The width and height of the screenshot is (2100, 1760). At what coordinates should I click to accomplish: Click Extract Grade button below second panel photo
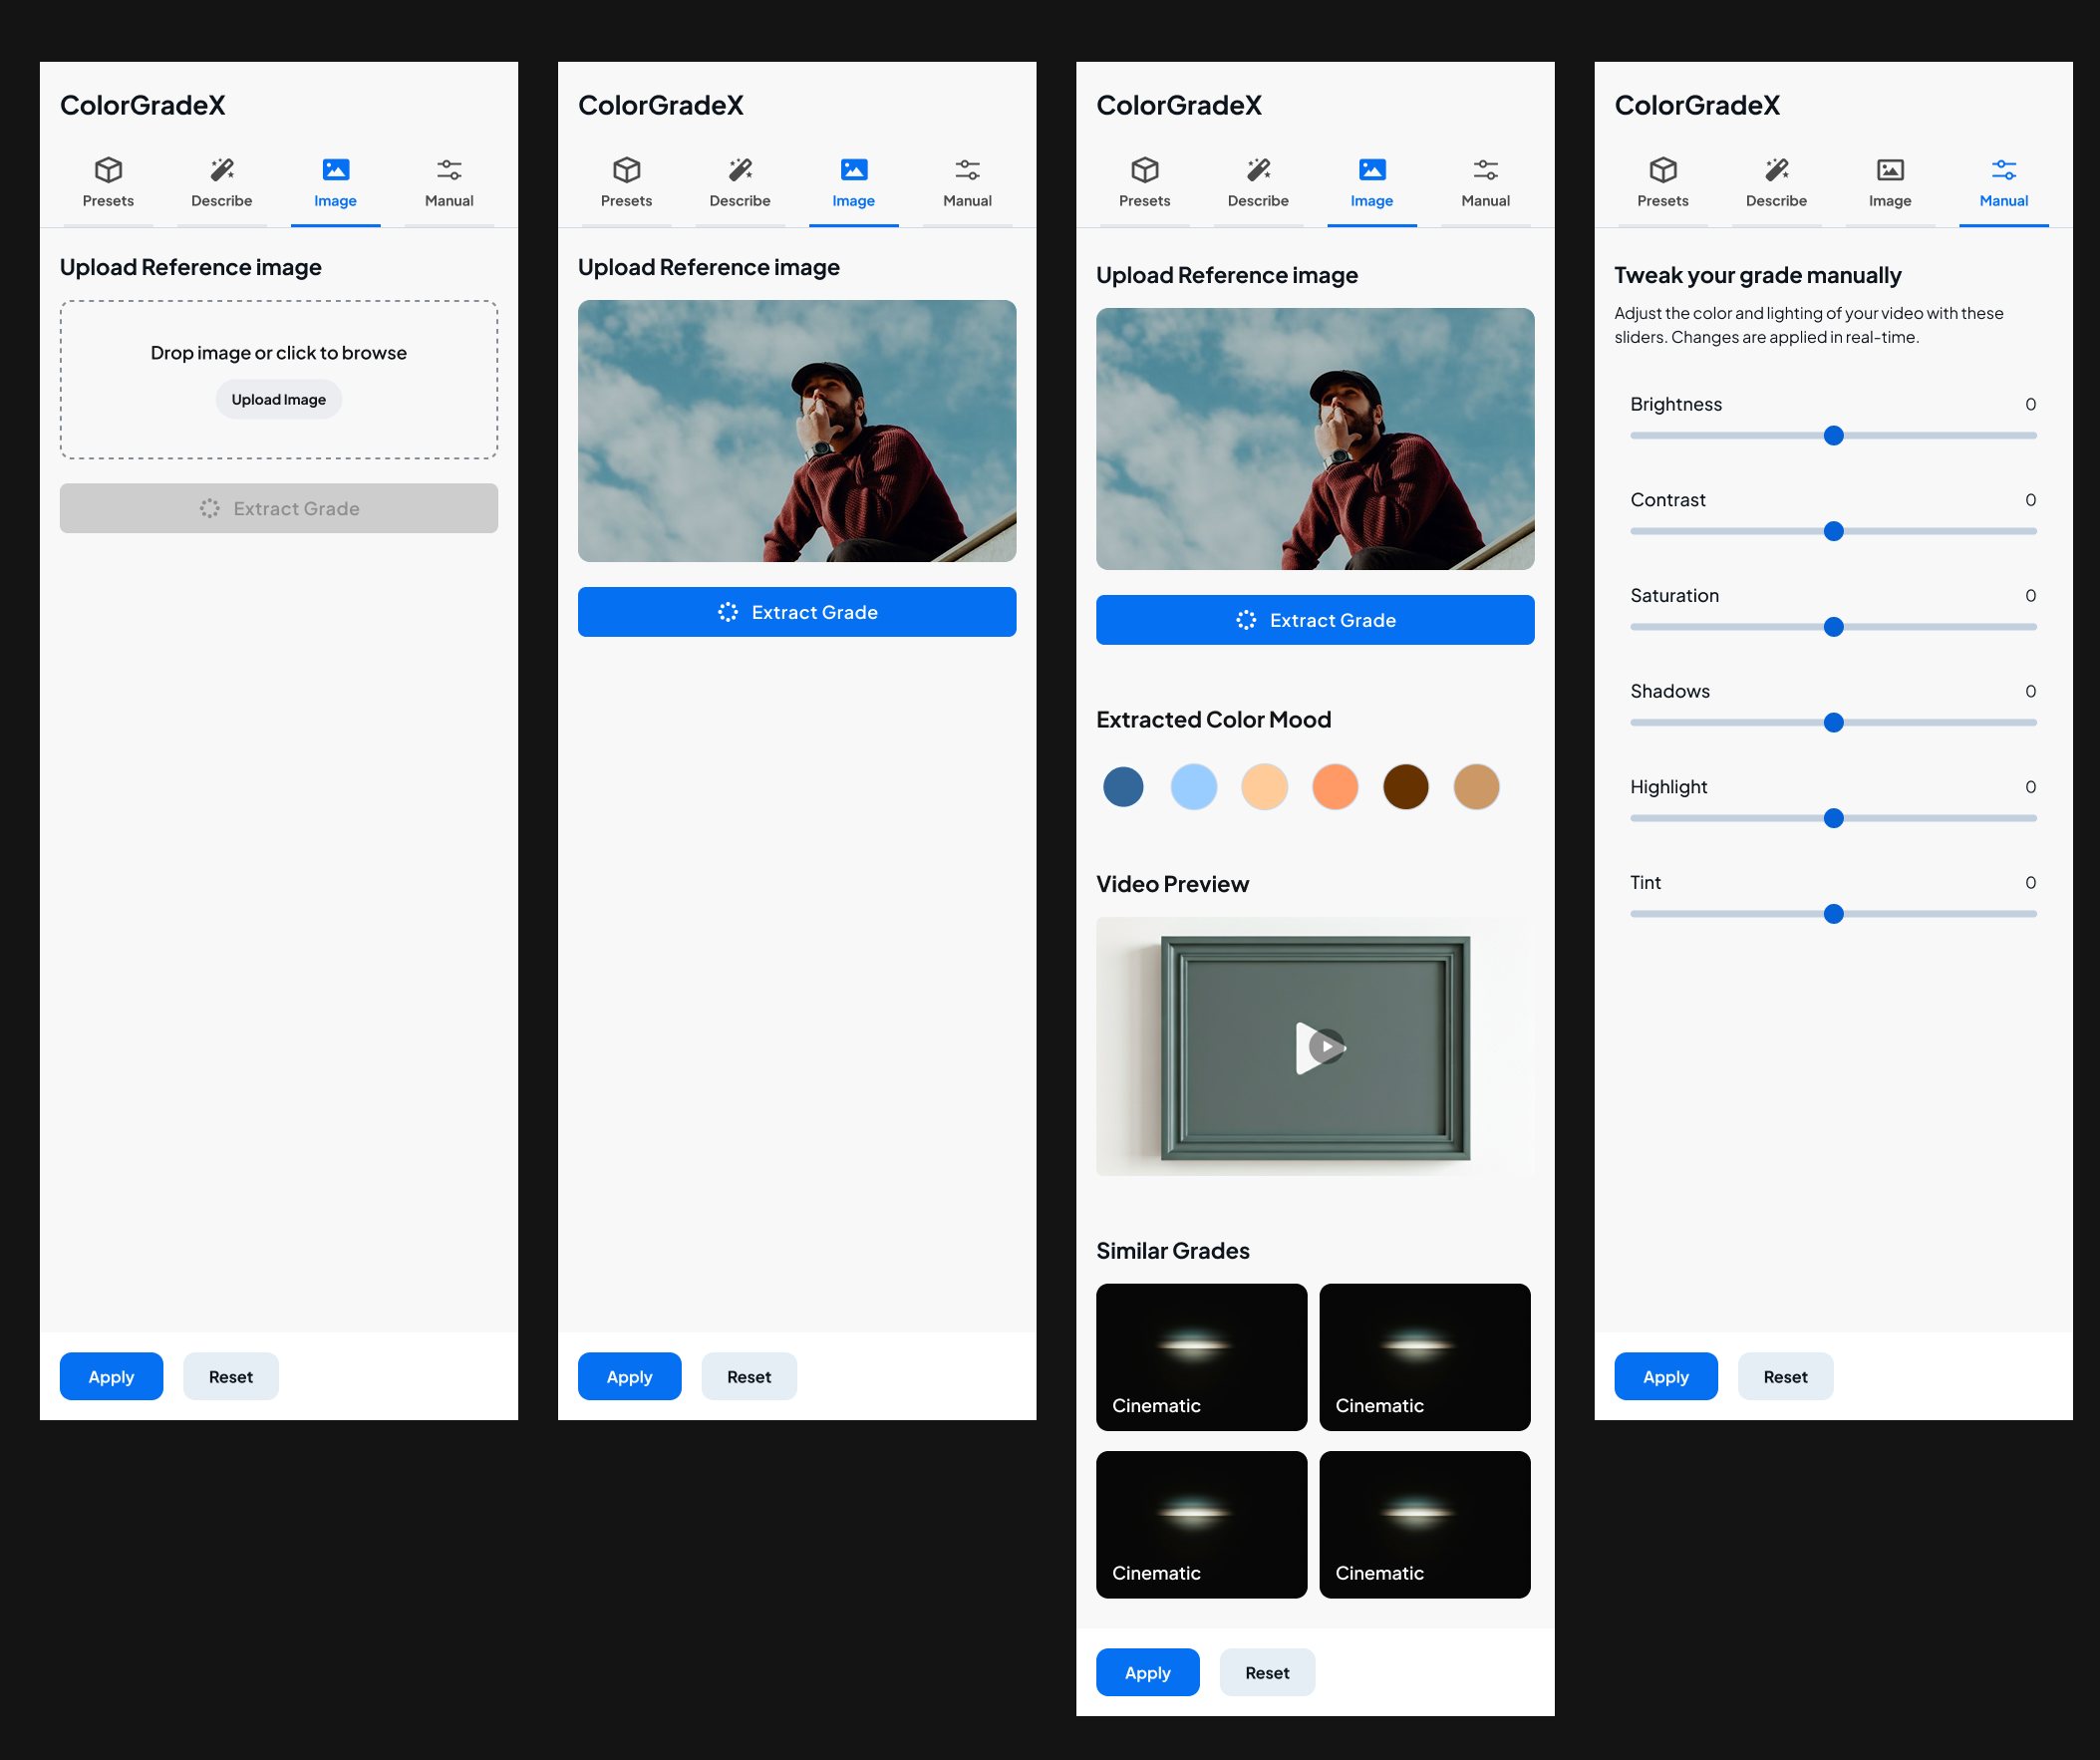[796, 613]
